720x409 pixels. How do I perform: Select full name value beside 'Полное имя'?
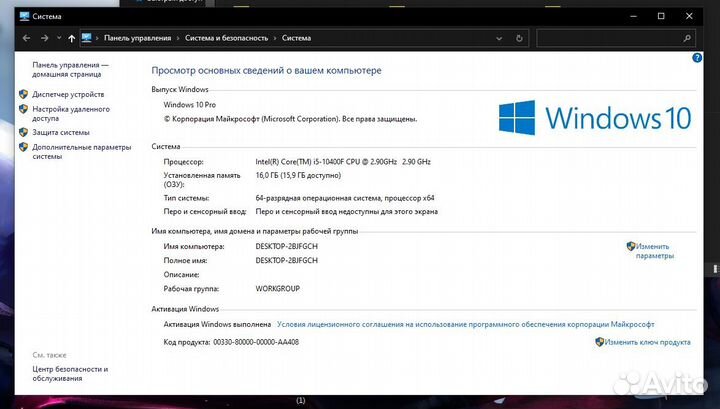pyautogui.click(x=287, y=260)
